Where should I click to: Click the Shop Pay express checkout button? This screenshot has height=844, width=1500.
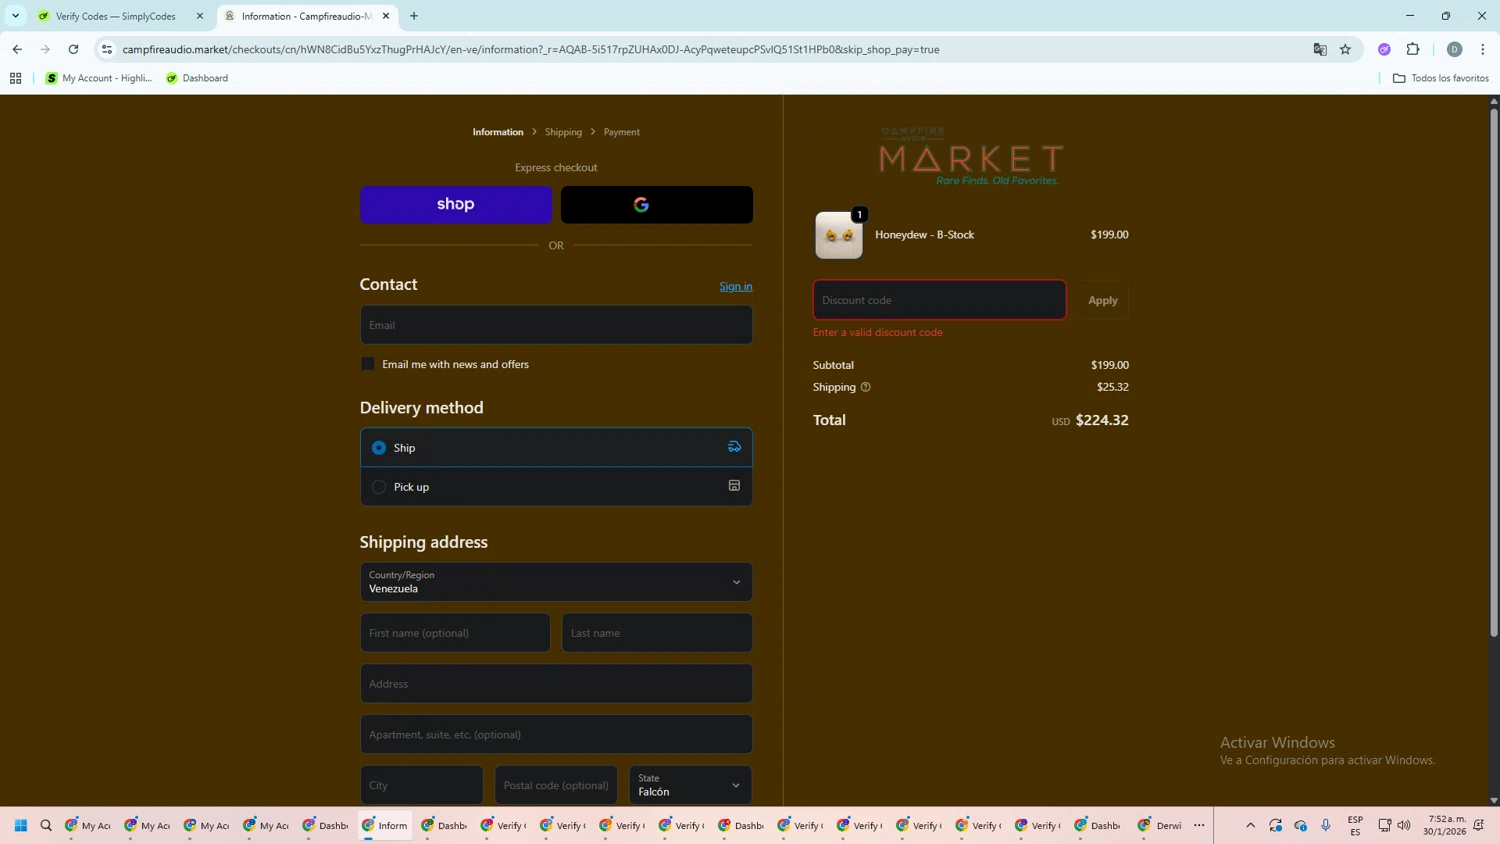pyautogui.click(x=456, y=204)
